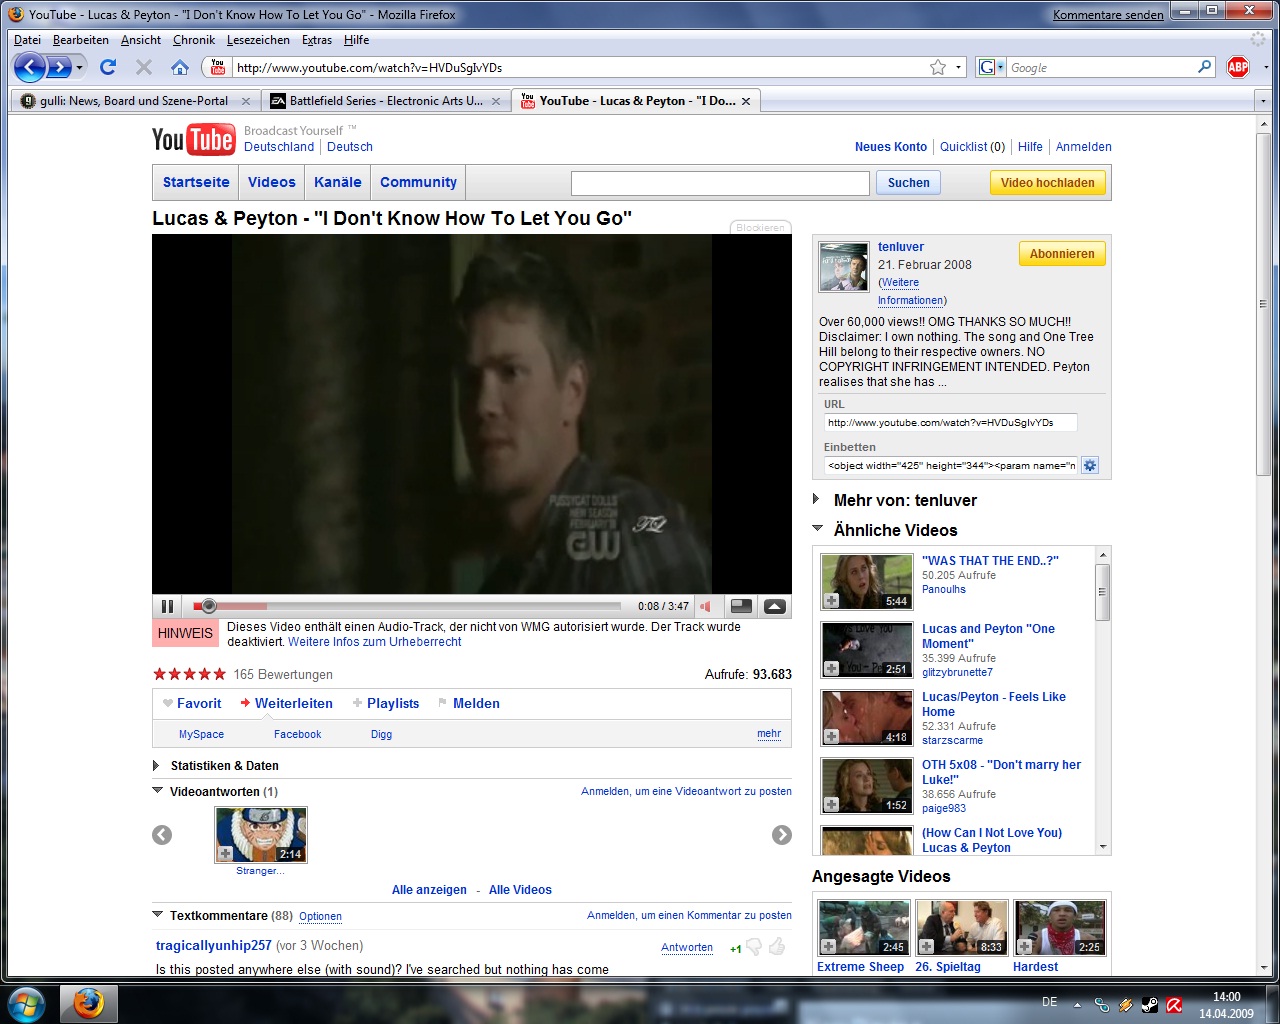Subscribe with the Abonnieren button

point(1062,254)
